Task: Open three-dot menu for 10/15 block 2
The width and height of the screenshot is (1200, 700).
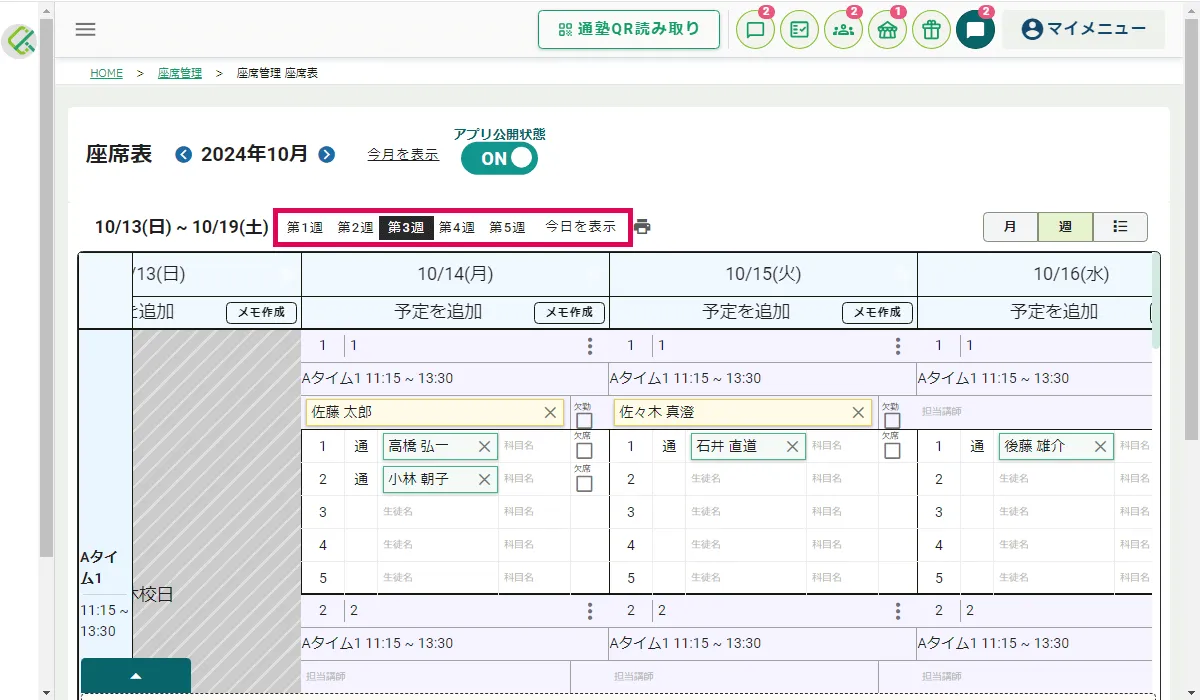Action: 898,611
